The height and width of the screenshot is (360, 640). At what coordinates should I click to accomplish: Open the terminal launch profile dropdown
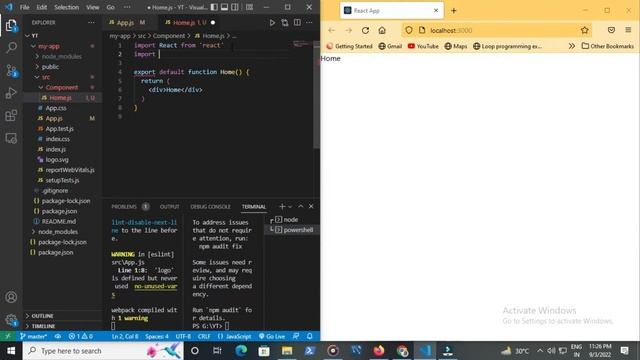coord(291,207)
